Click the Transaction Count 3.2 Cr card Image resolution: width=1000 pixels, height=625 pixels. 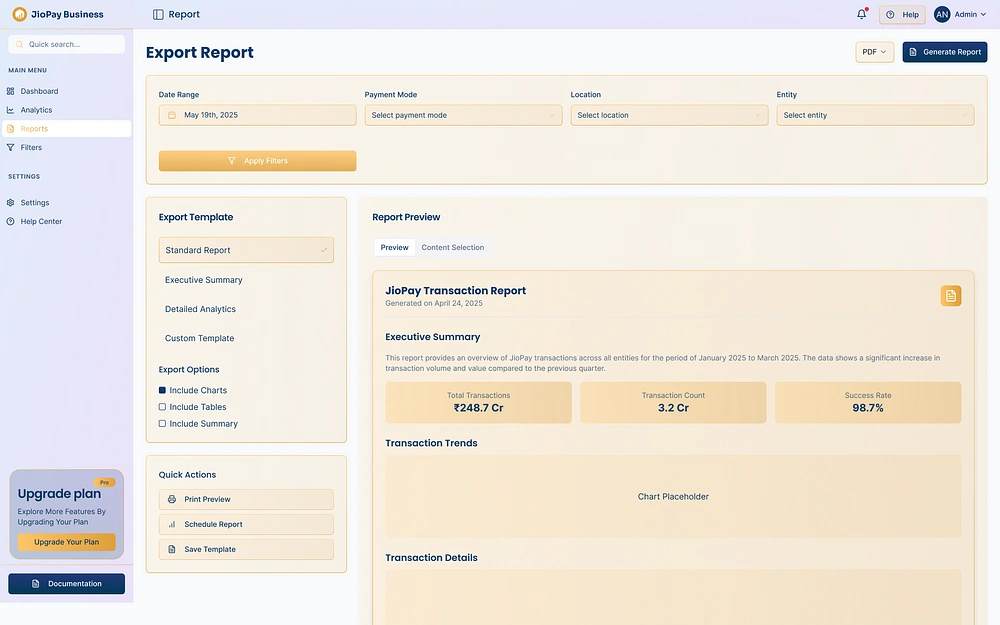(673, 402)
